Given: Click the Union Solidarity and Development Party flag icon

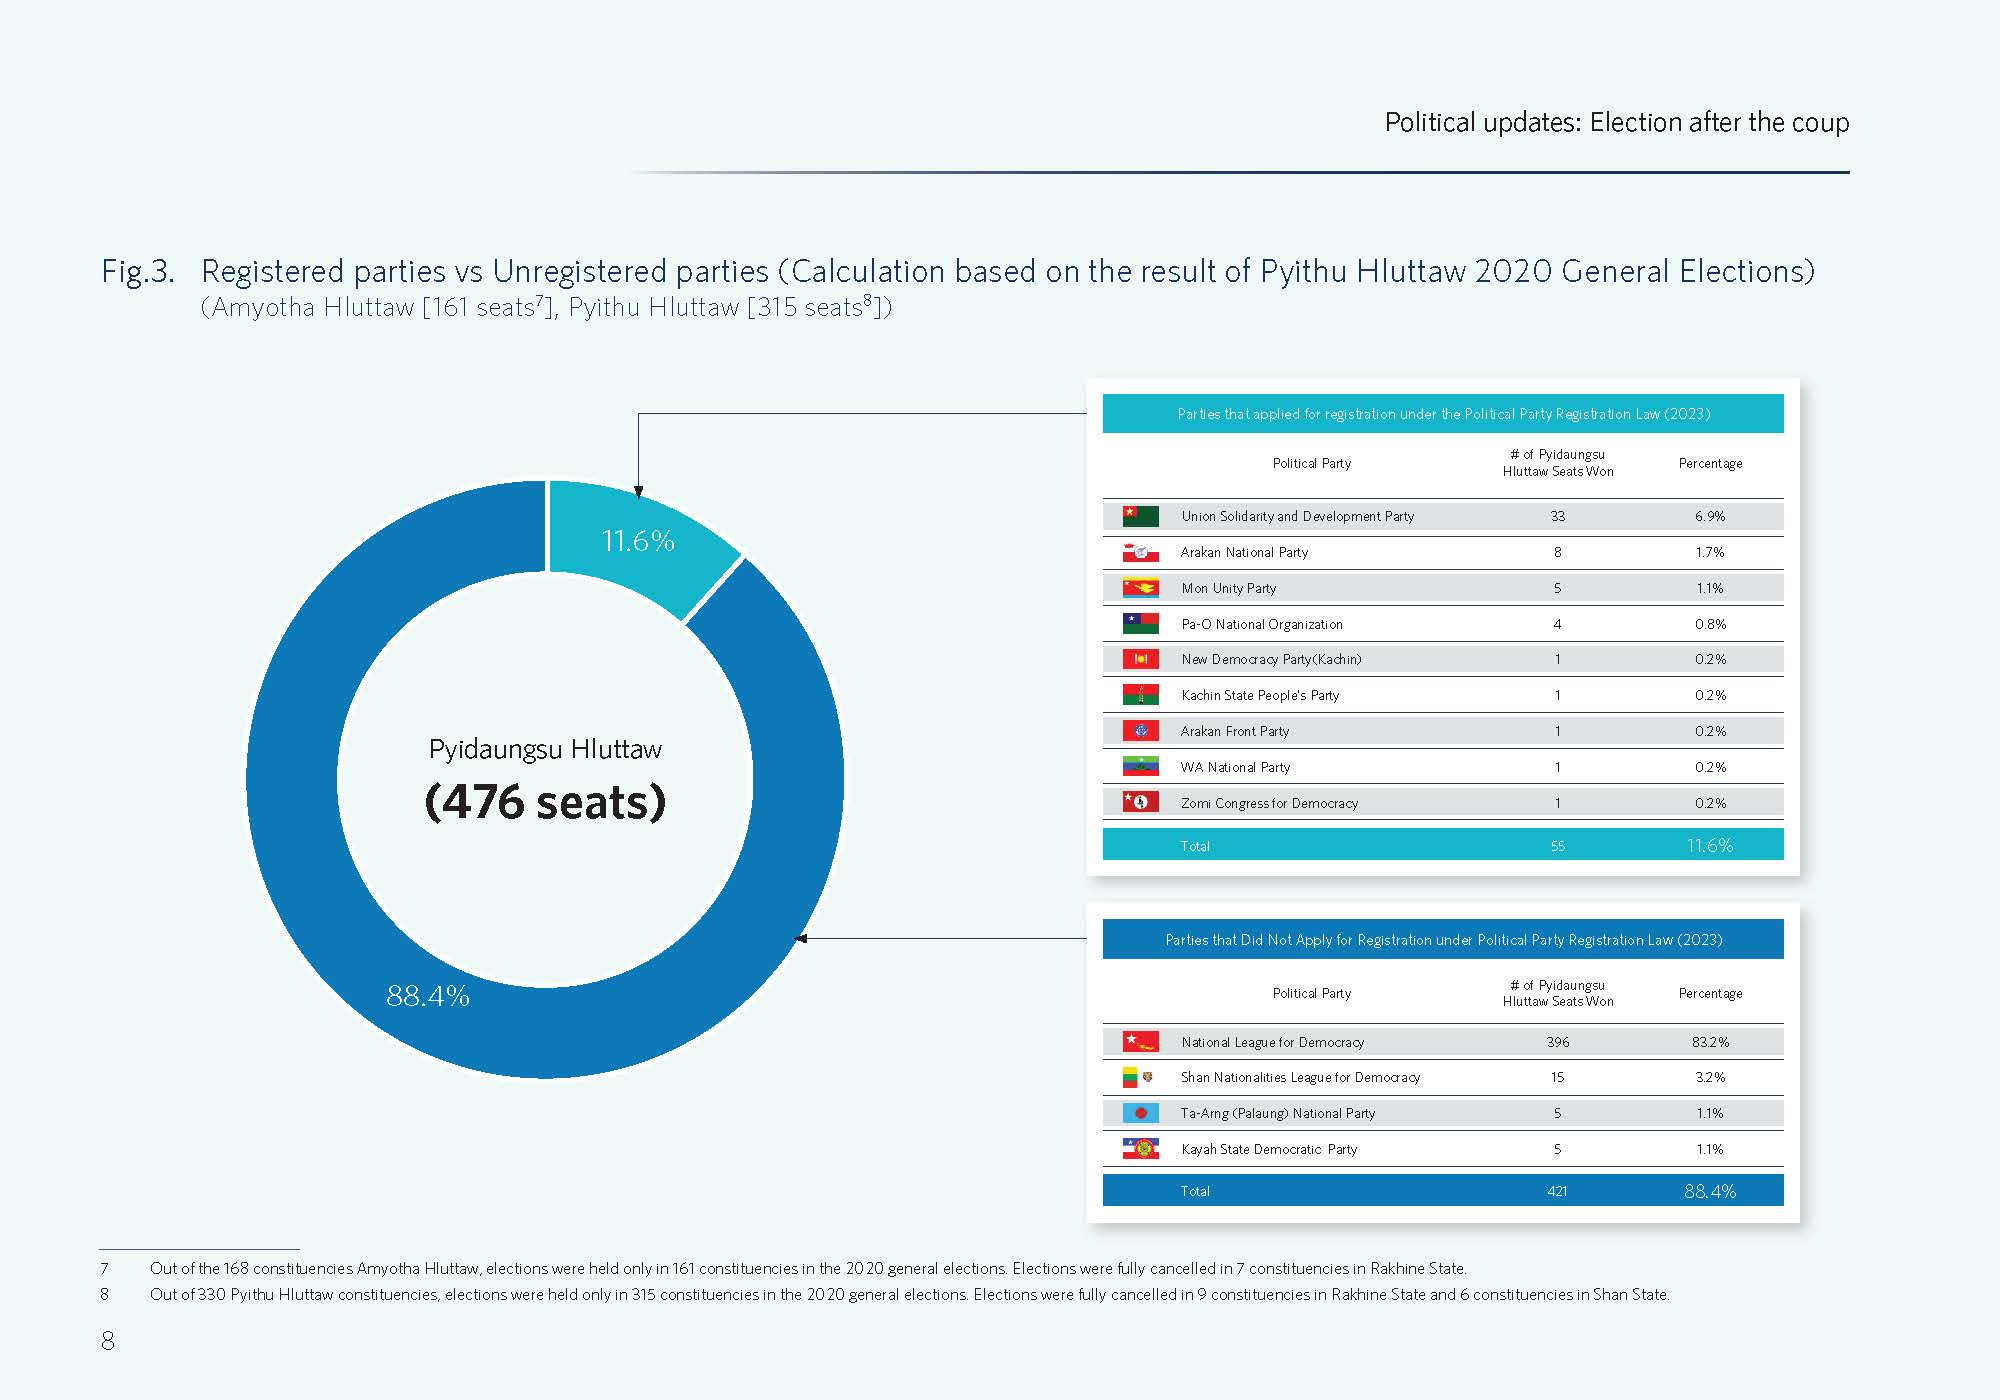Looking at the screenshot, I should [1140, 516].
